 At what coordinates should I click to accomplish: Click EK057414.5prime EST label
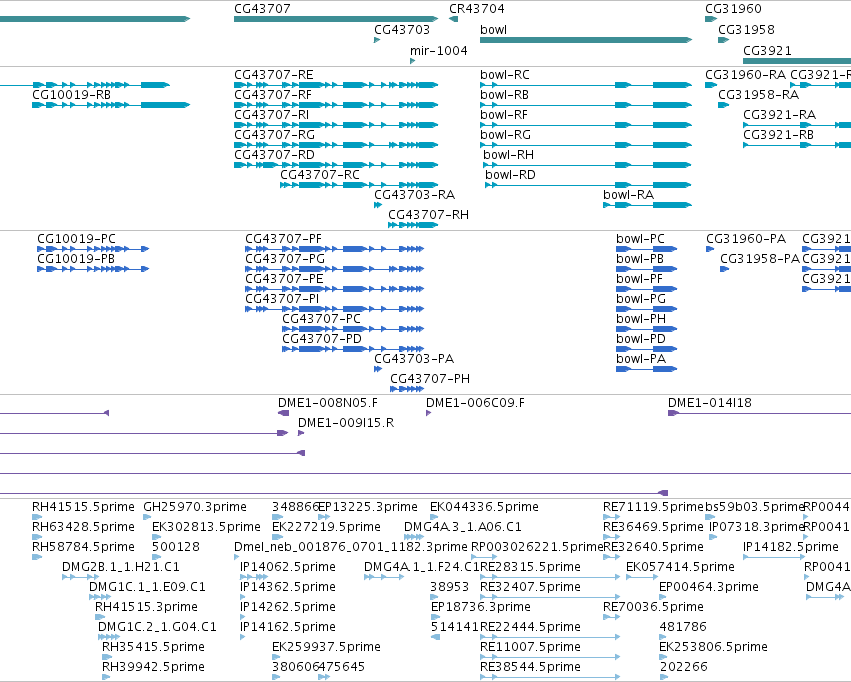coord(680,567)
